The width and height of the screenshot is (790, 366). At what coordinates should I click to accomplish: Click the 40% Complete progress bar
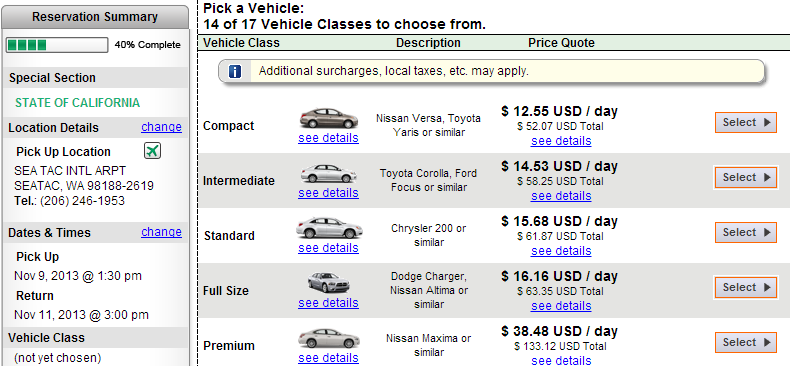click(x=57, y=45)
